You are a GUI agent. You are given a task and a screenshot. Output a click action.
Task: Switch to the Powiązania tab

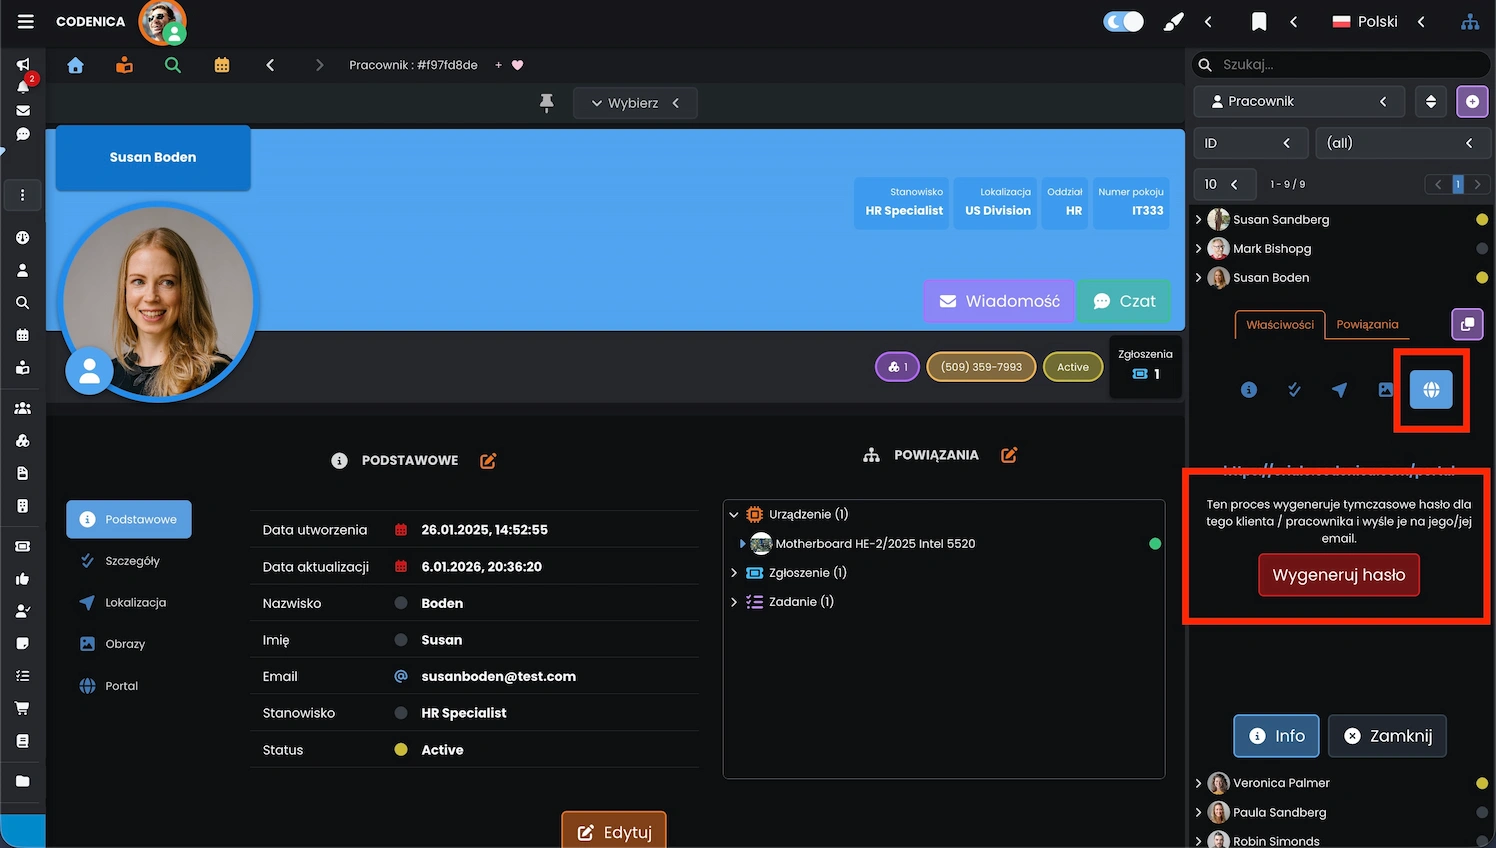(1366, 324)
